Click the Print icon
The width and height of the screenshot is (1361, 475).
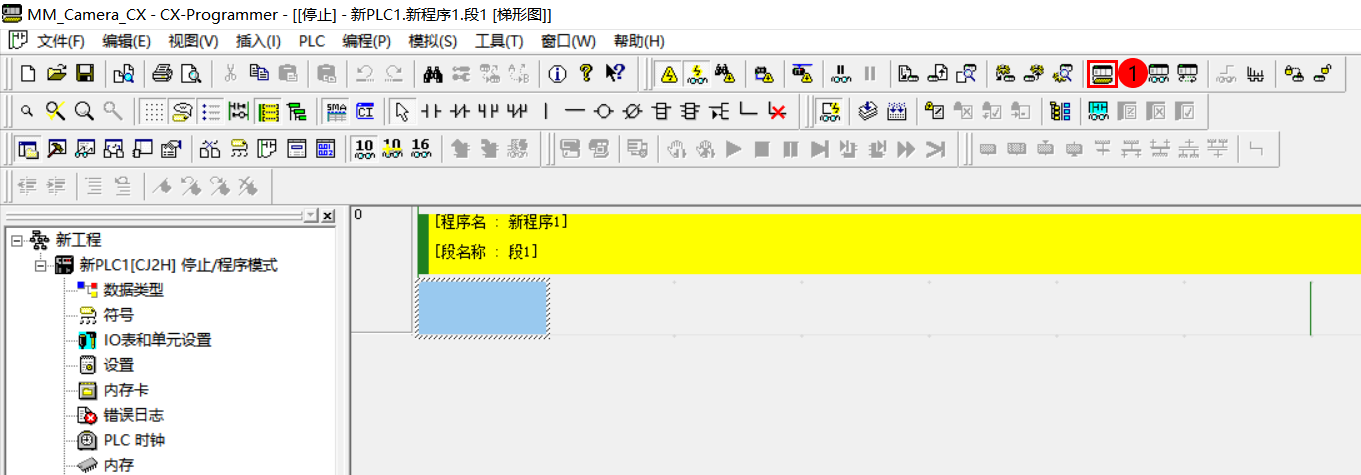(162, 73)
